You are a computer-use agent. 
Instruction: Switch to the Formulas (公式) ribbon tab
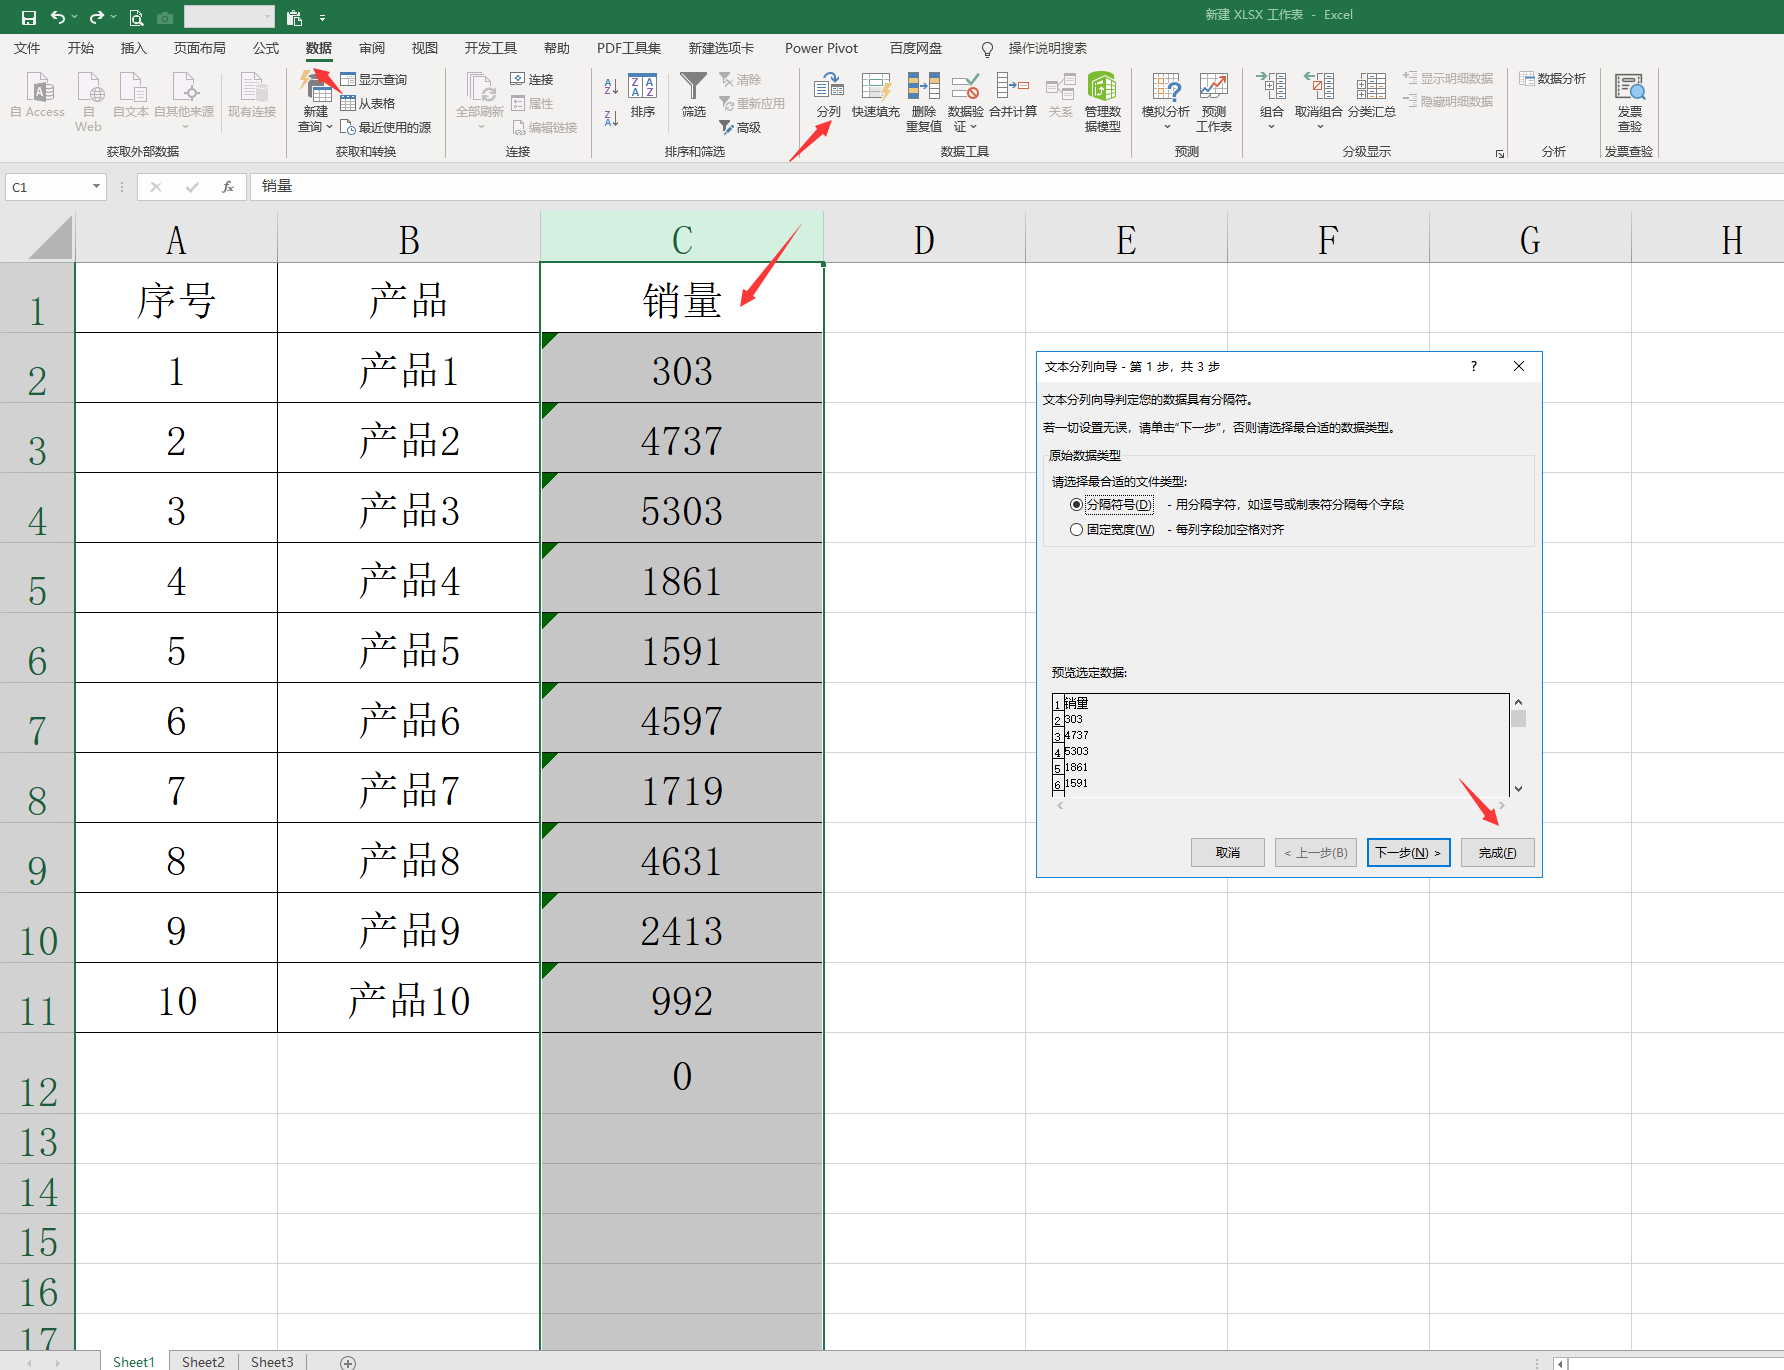tap(266, 48)
